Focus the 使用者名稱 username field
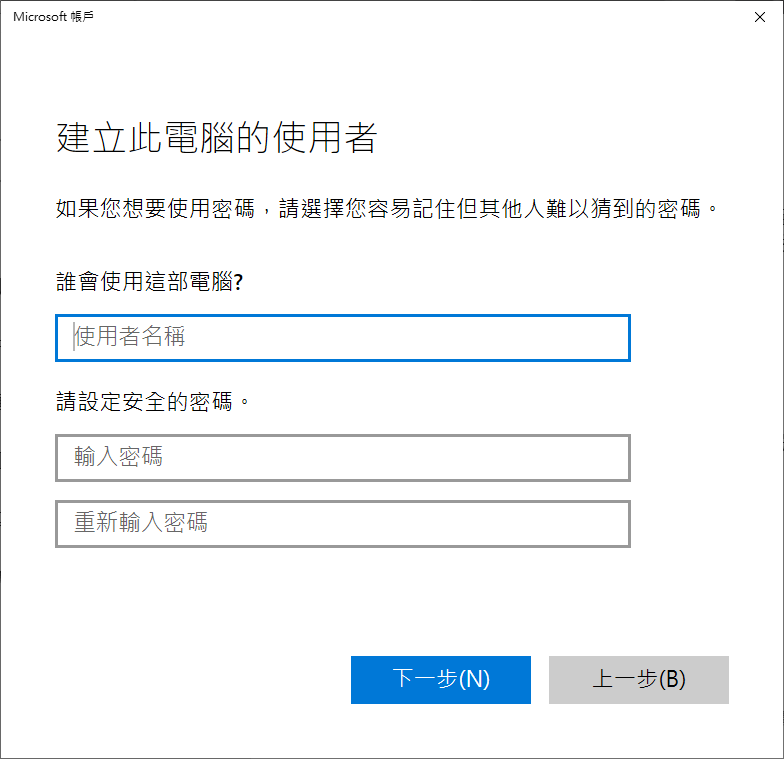The height and width of the screenshot is (759, 784). [x=342, y=338]
